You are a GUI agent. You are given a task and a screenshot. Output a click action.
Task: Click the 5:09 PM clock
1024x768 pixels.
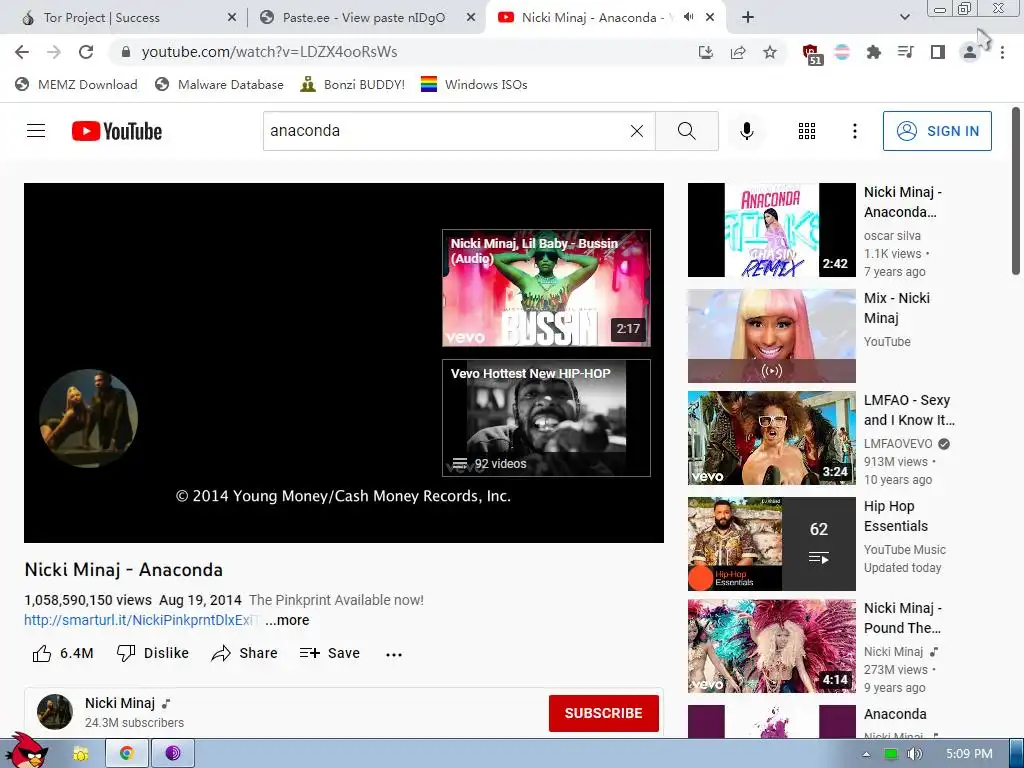coord(969,754)
